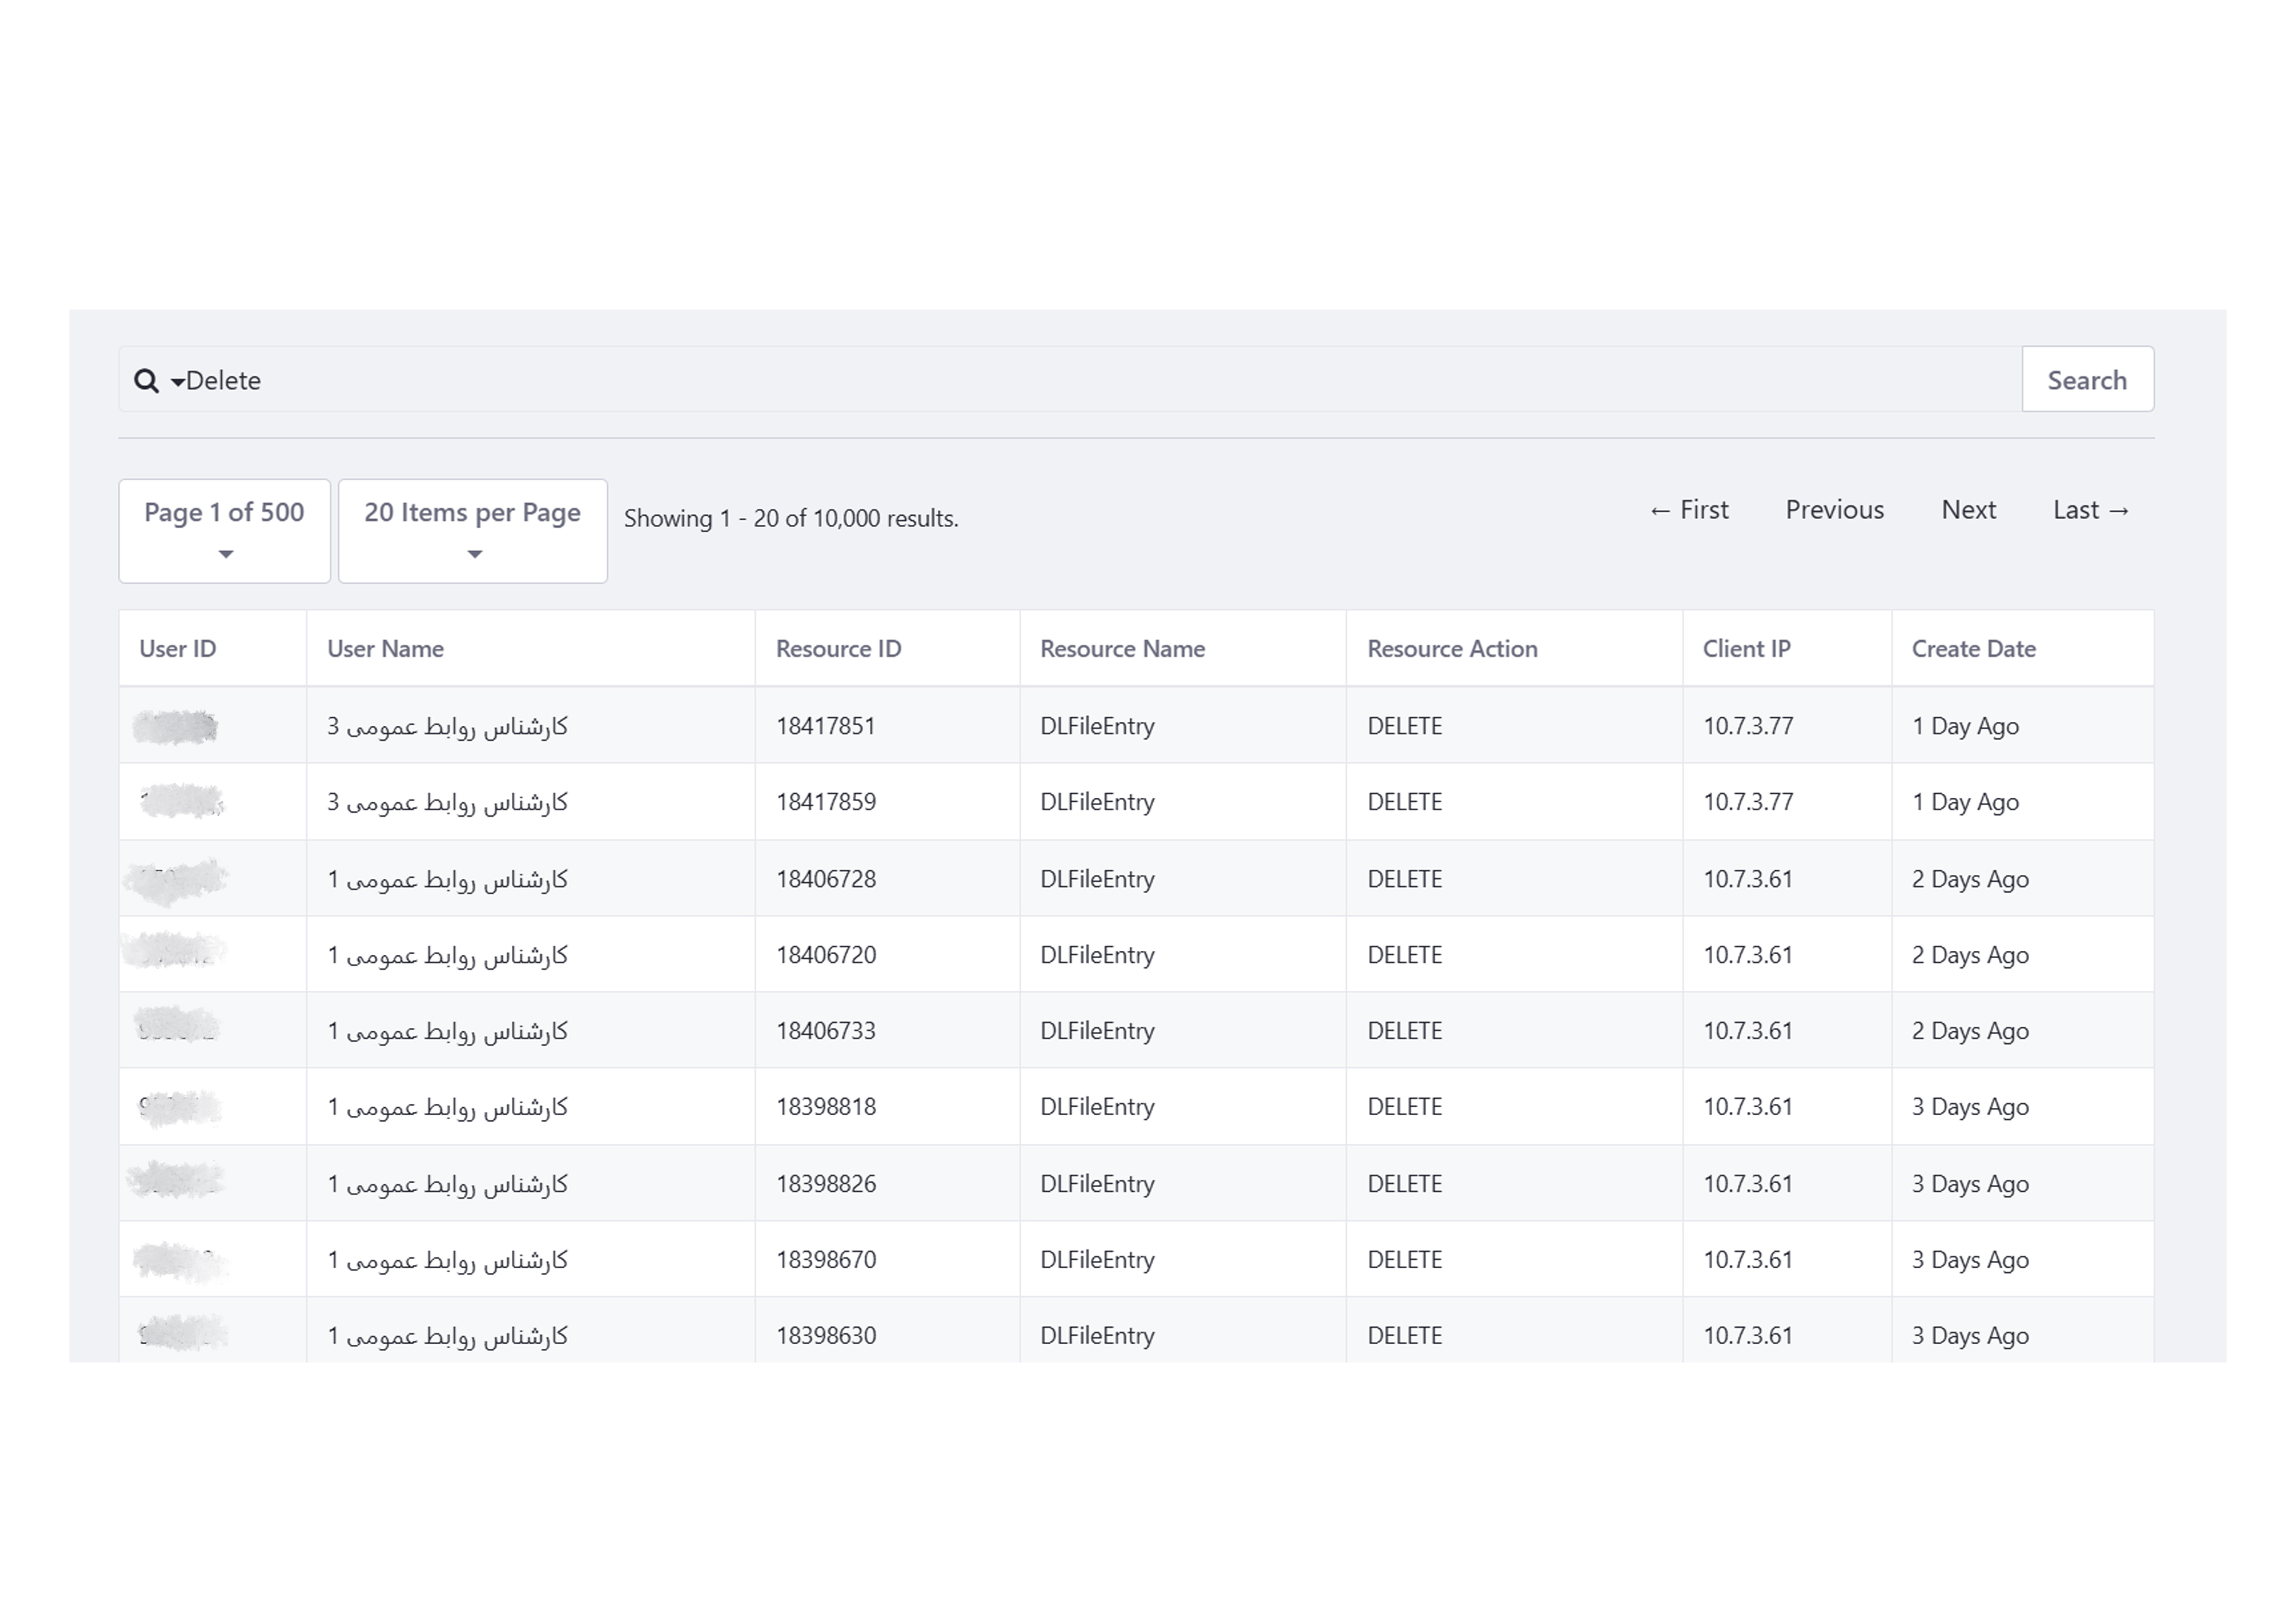Click the user name in row 18398630
Image resolution: width=2296 pixels, height=1623 pixels.
(447, 1336)
